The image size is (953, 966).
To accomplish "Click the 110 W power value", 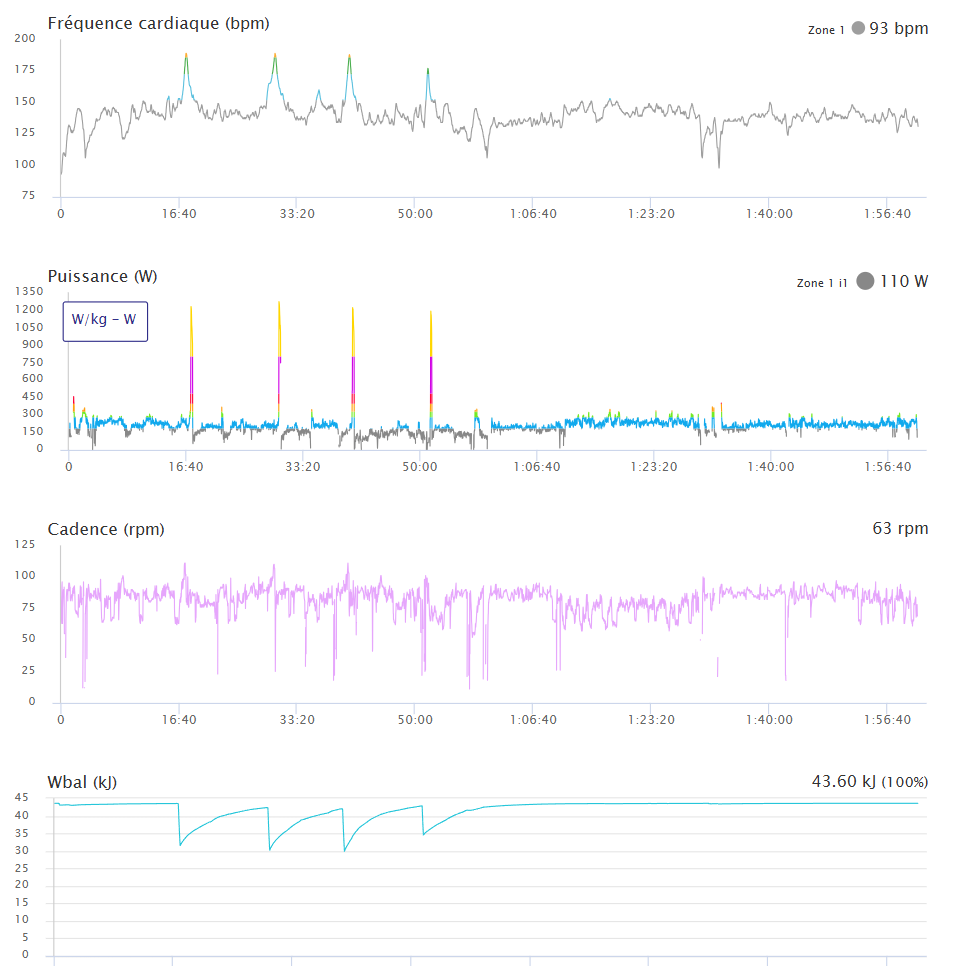I will (903, 281).
